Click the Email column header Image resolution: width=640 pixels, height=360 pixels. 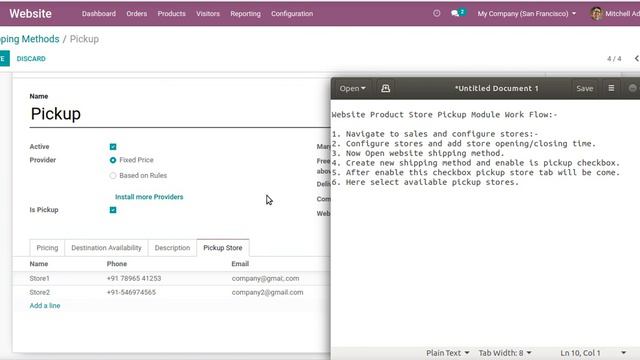coord(240,264)
